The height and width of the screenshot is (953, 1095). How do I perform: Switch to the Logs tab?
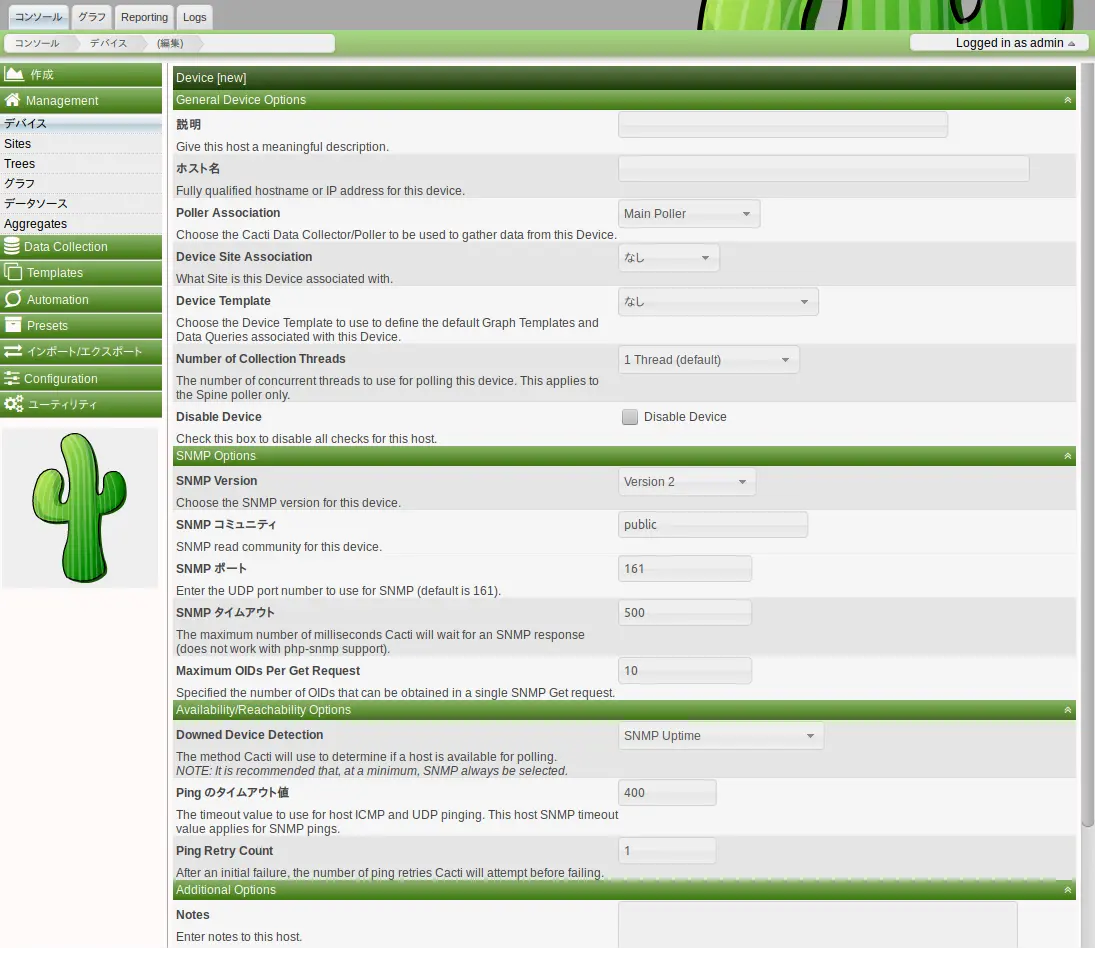(x=195, y=17)
